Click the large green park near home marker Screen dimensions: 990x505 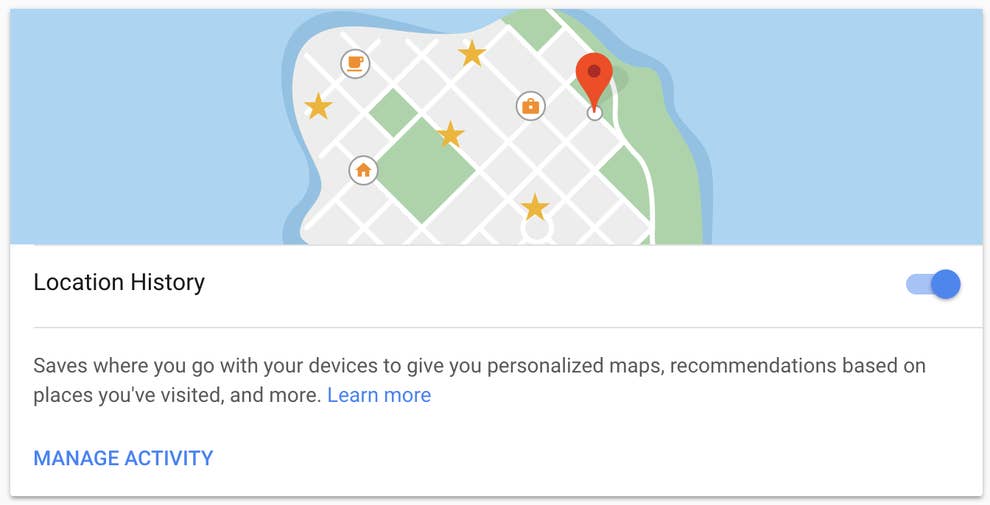click(x=425, y=170)
